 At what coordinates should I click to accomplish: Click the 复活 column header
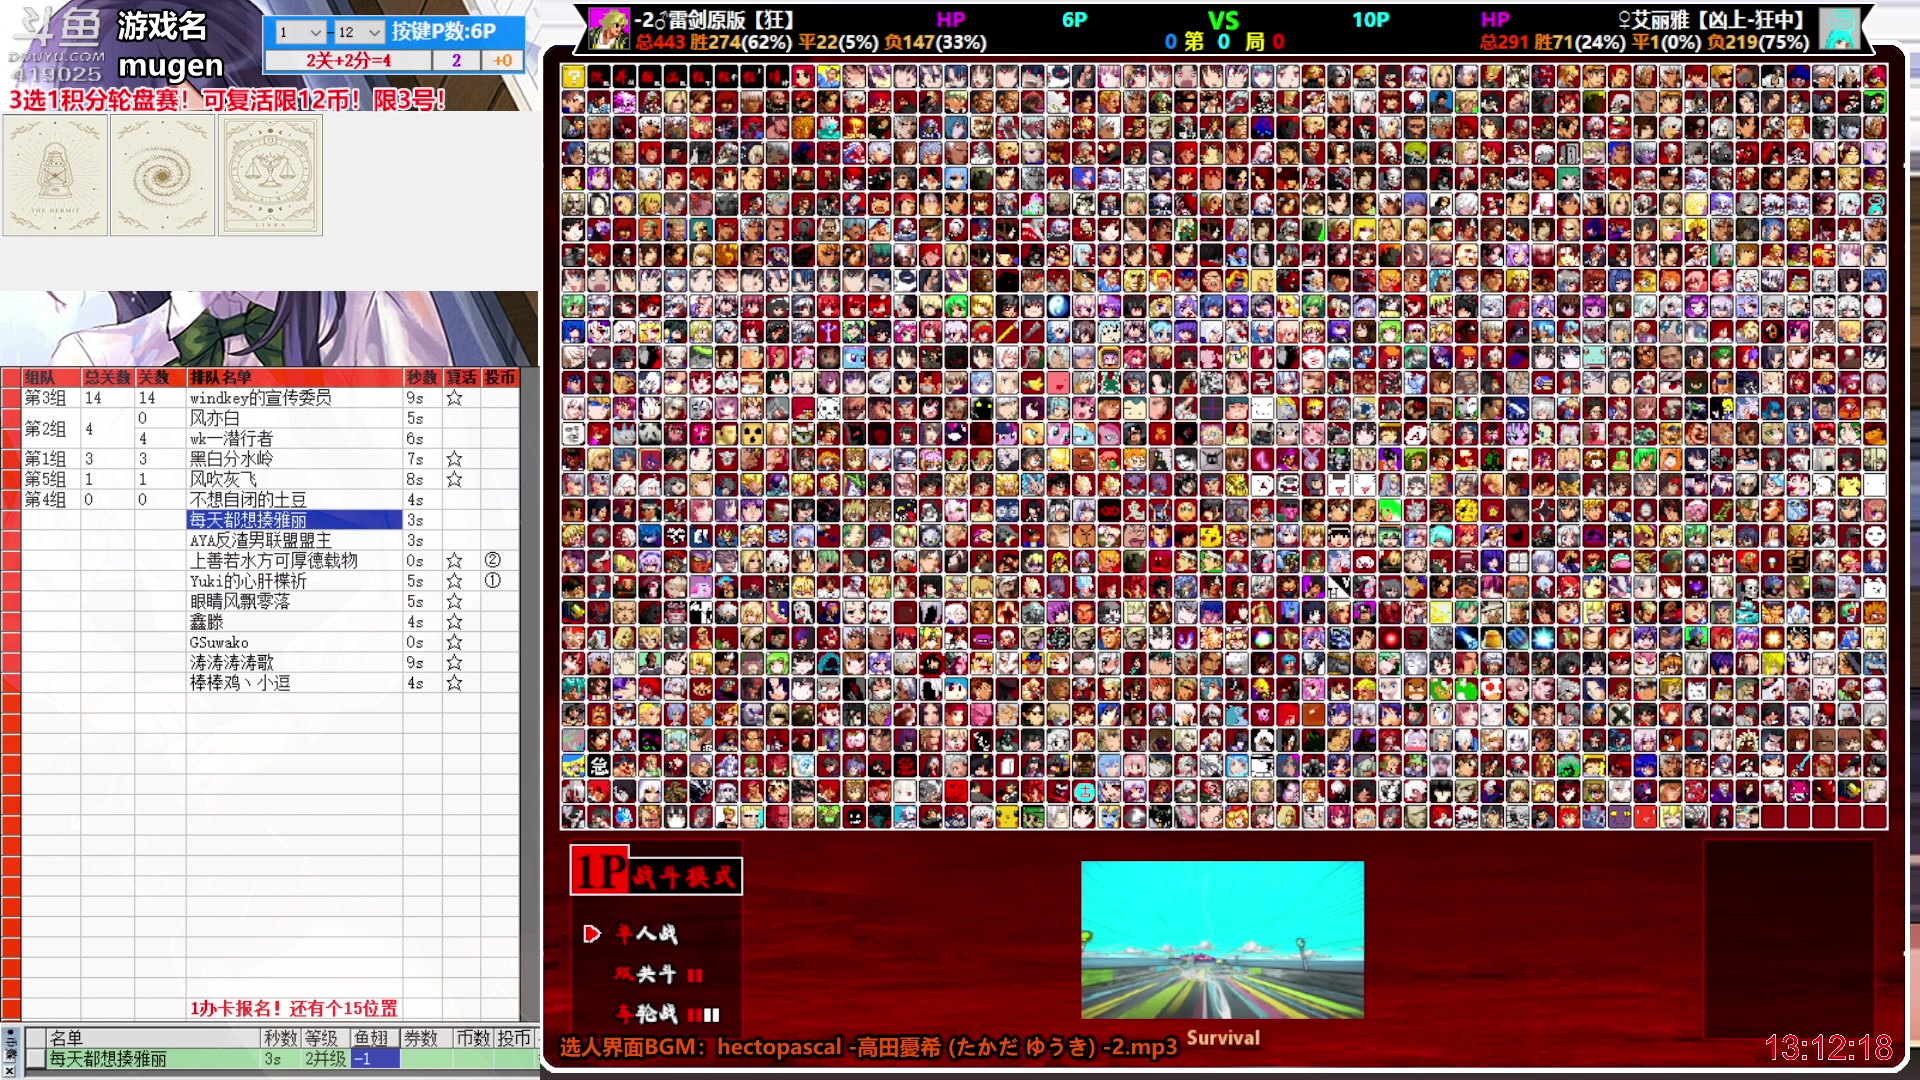pos(461,377)
